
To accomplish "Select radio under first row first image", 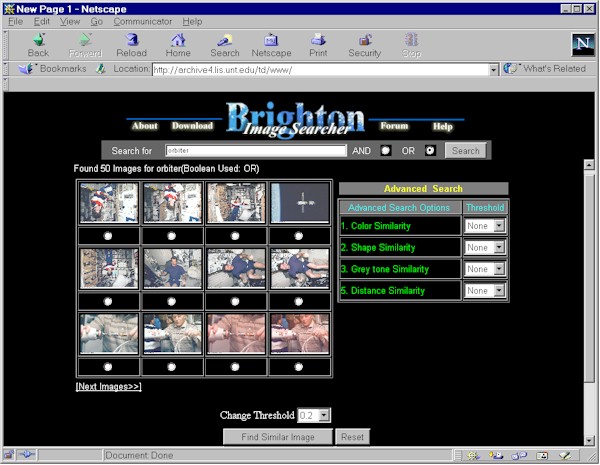I will pyautogui.click(x=108, y=236).
